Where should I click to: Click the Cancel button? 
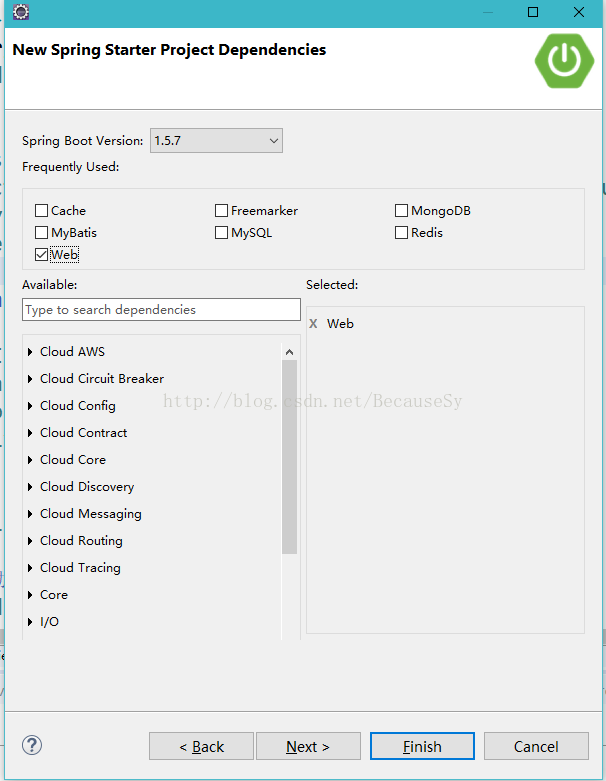(536, 746)
